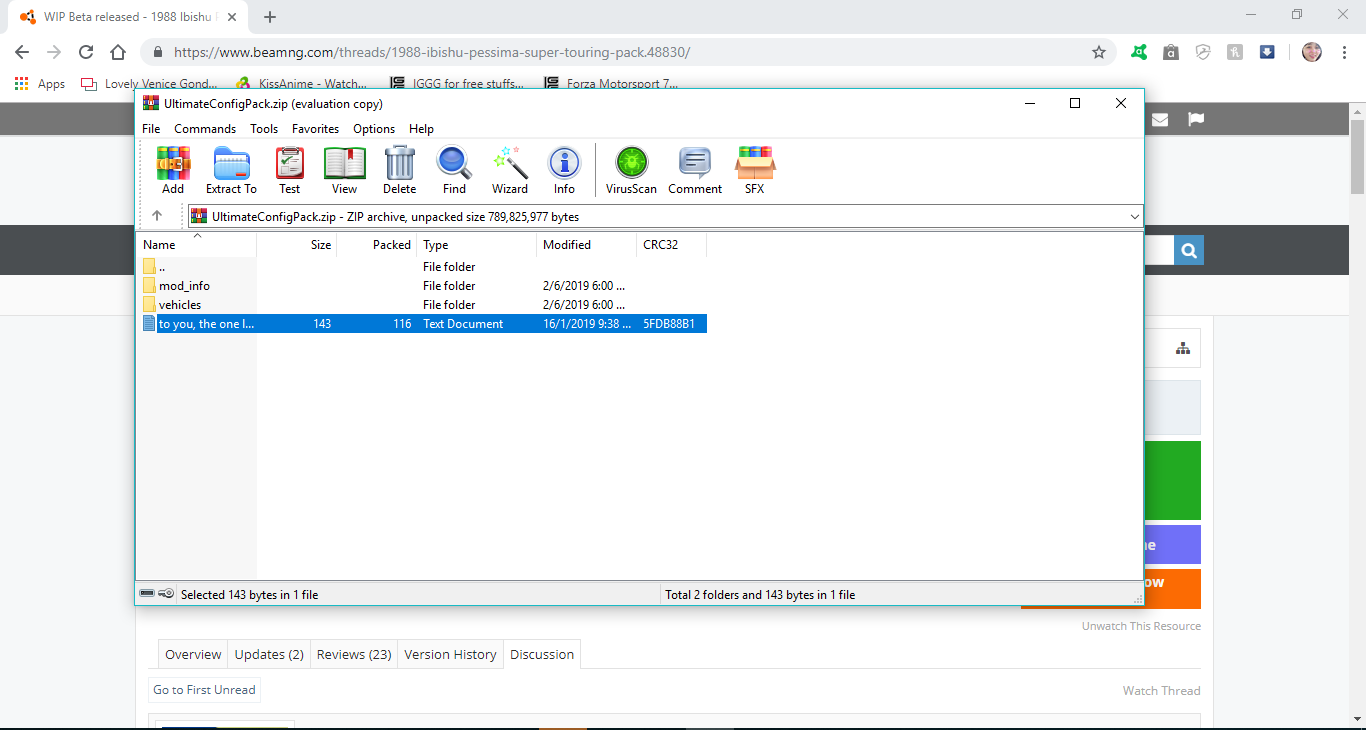1366x730 pixels.
Task: Open the Forza Motorsport 7 bookmark
Action: click(611, 84)
